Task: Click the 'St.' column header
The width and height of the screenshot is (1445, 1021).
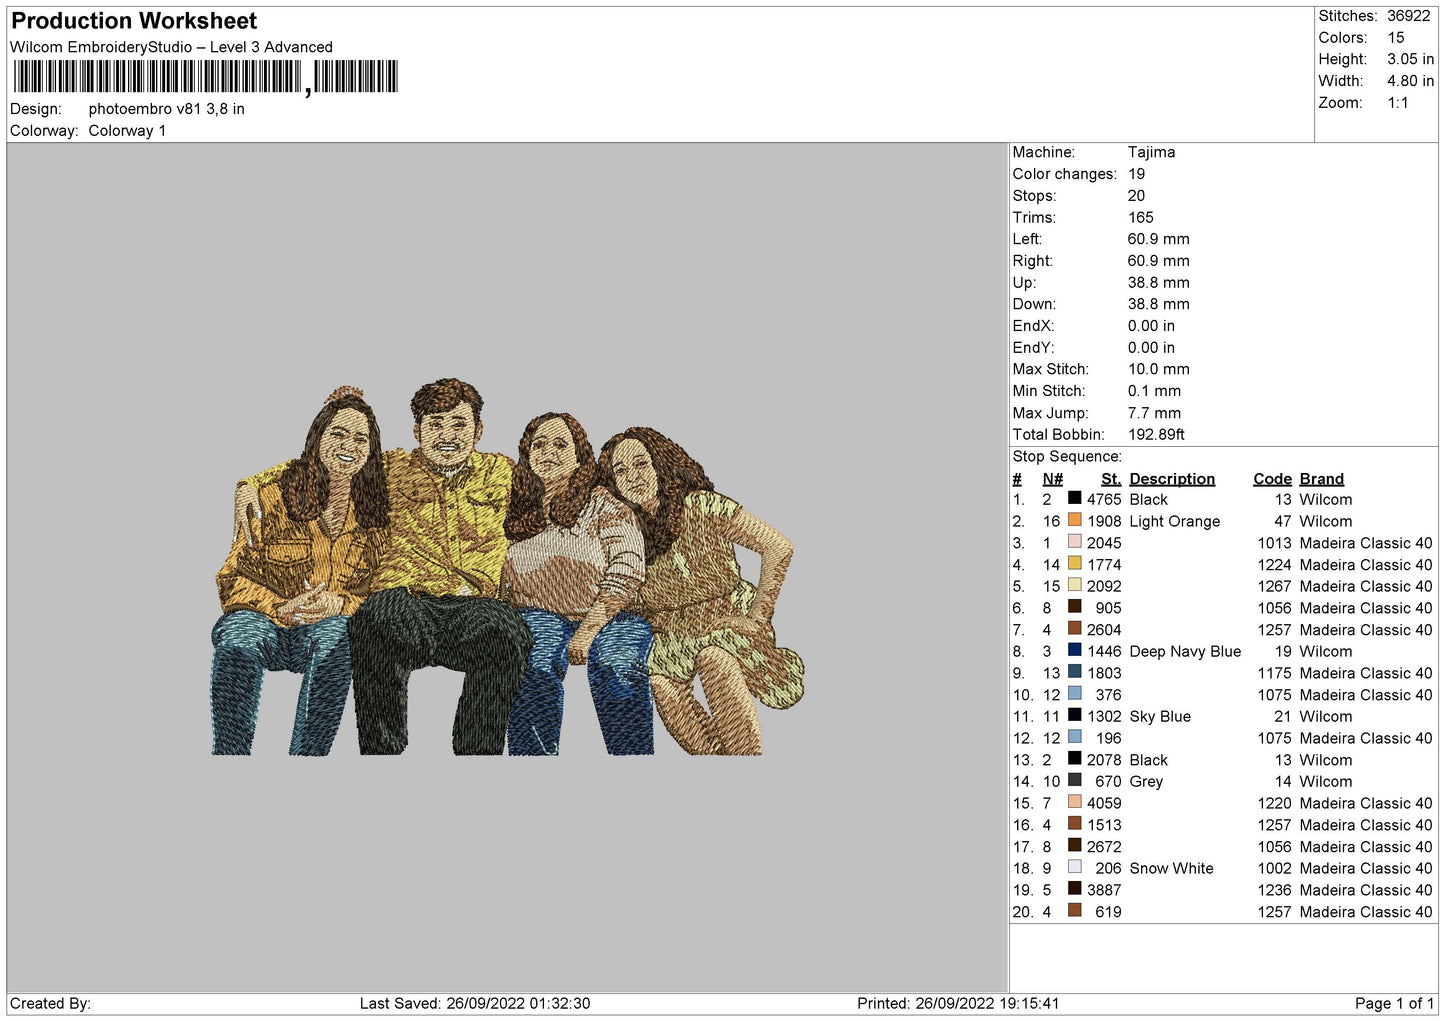Action: click(1111, 479)
